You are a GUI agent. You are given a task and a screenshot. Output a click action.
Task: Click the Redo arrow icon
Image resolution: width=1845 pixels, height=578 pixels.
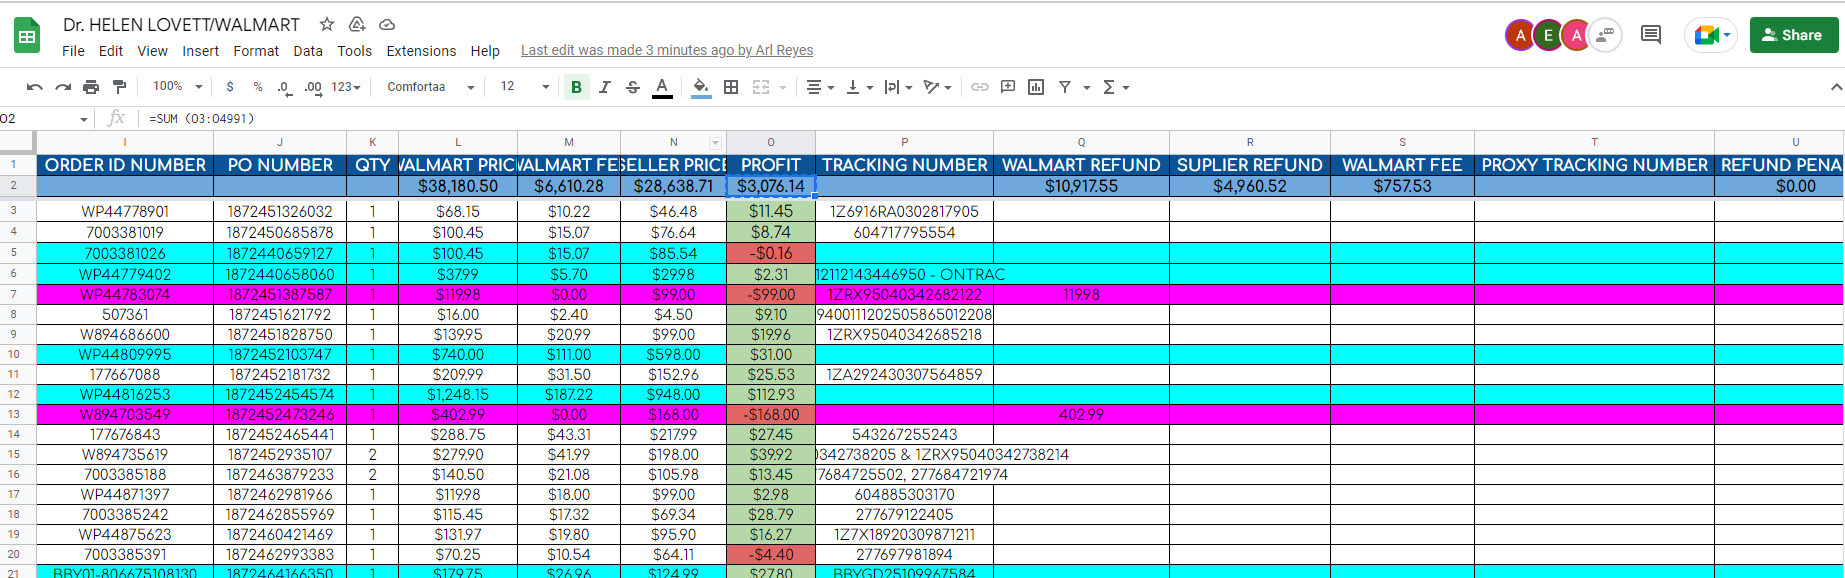[63, 87]
